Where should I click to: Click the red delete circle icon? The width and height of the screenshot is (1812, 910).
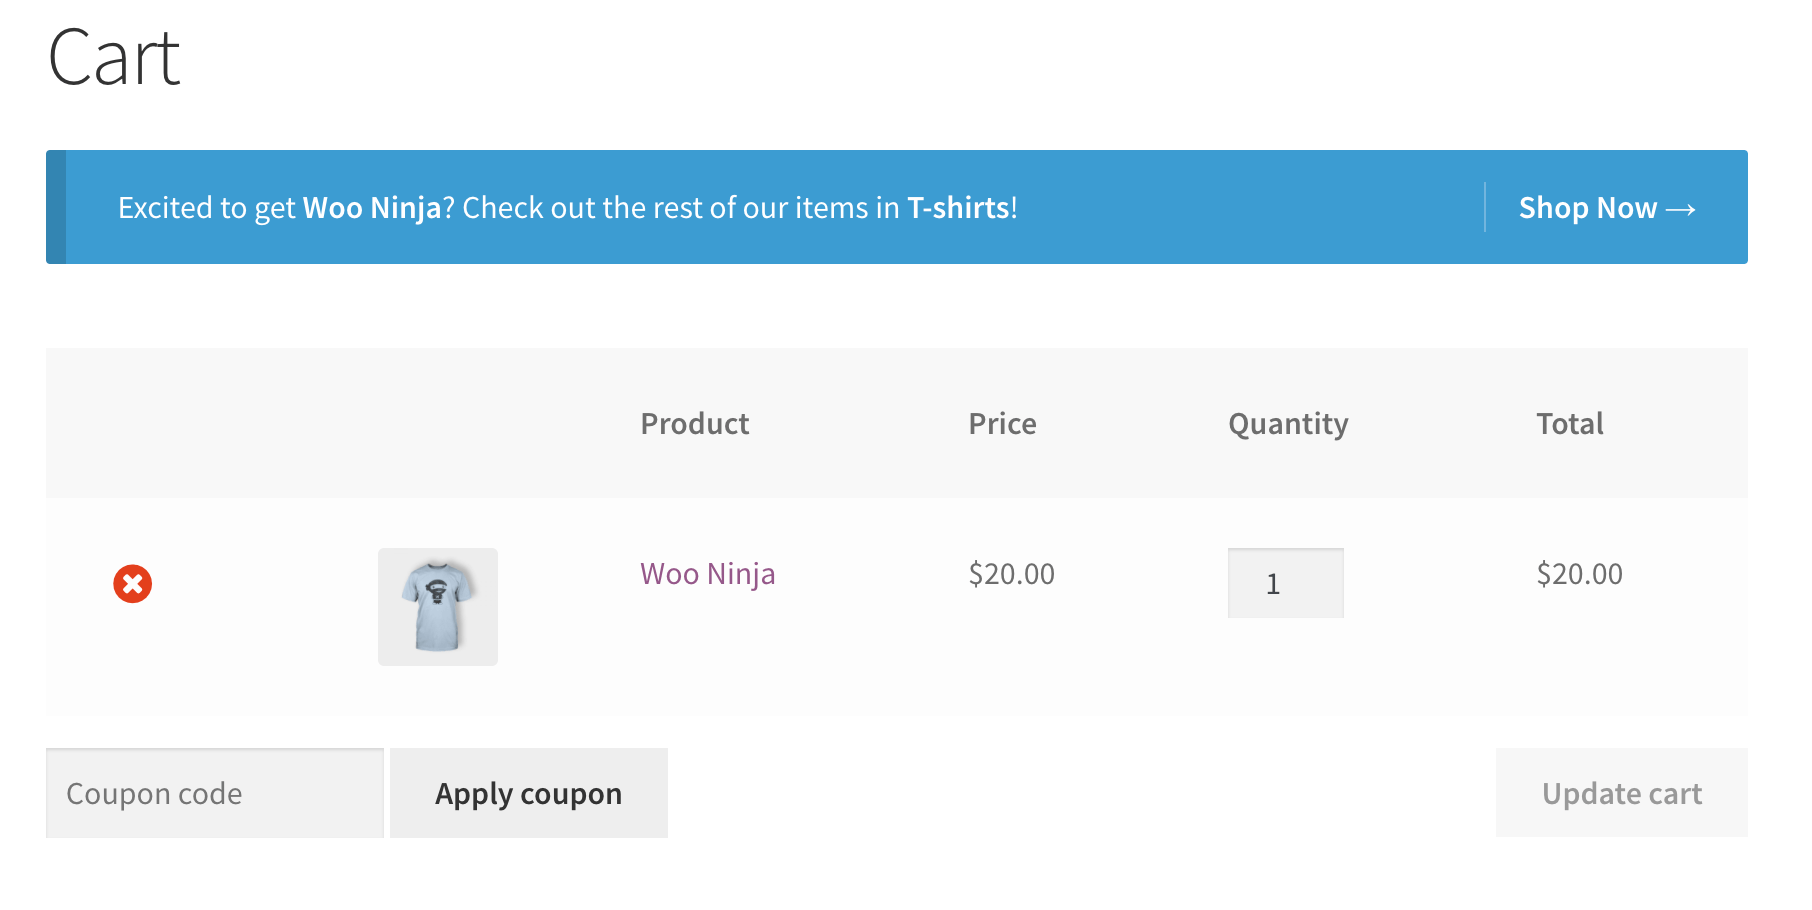134,583
